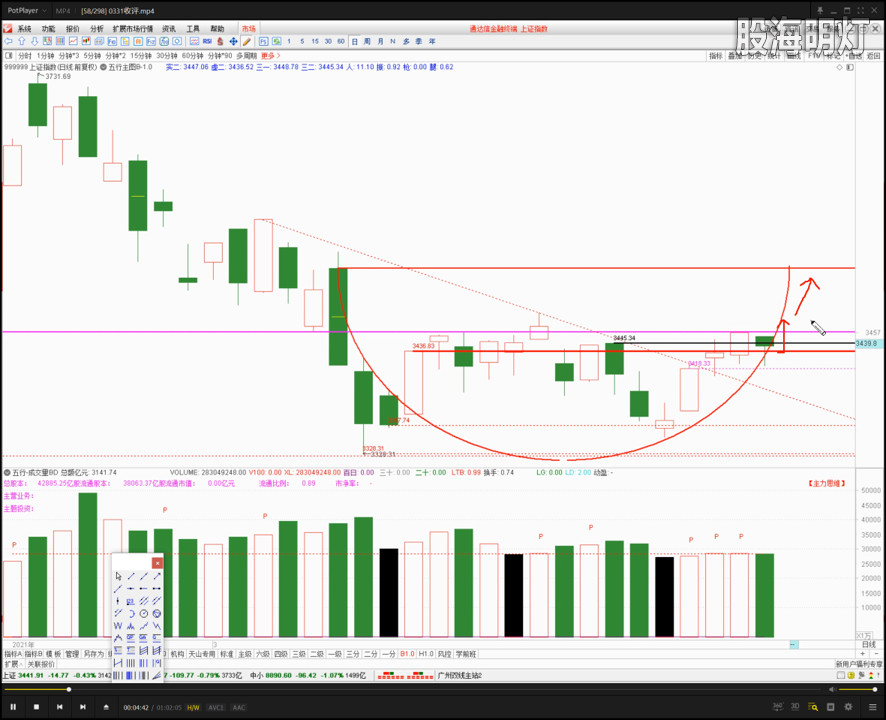Click the up arrow toolbar icon
The height and width of the screenshot is (720, 886).
pos(21,41)
